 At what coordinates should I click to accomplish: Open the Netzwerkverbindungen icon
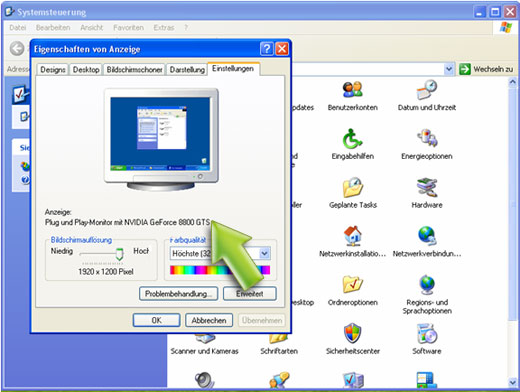point(427,236)
